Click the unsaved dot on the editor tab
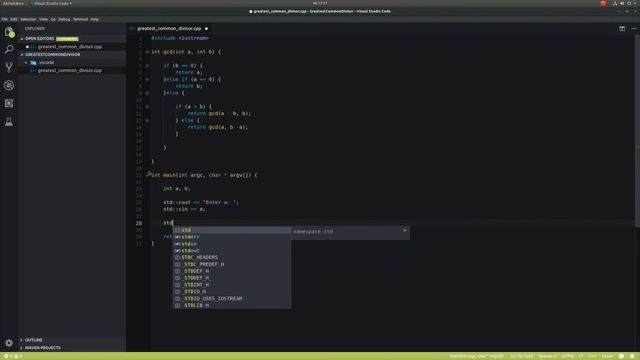The height and width of the screenshot is (360, 640). pyautogui.click(x=206, y=29)
